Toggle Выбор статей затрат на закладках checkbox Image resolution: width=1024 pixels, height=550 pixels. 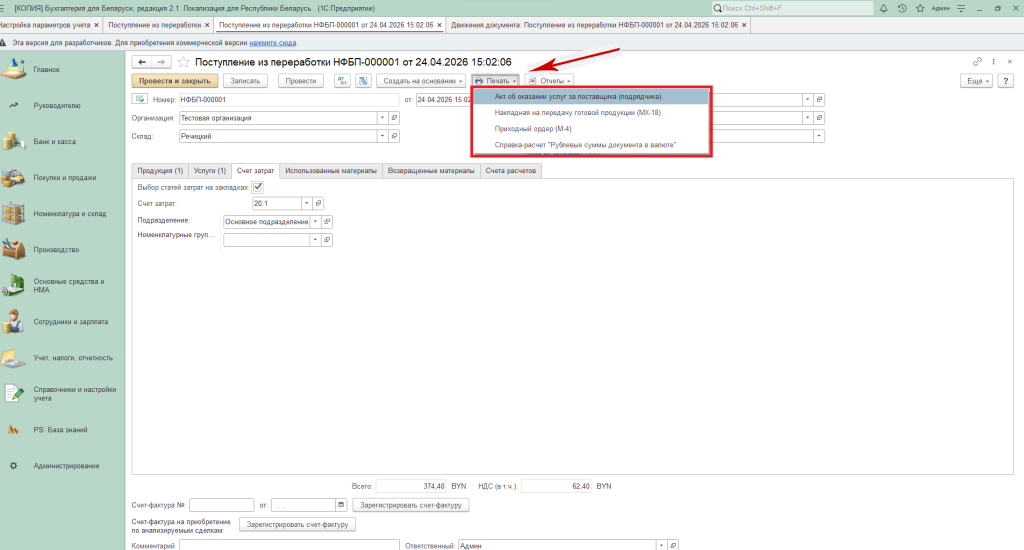click(x=258, y=187)
